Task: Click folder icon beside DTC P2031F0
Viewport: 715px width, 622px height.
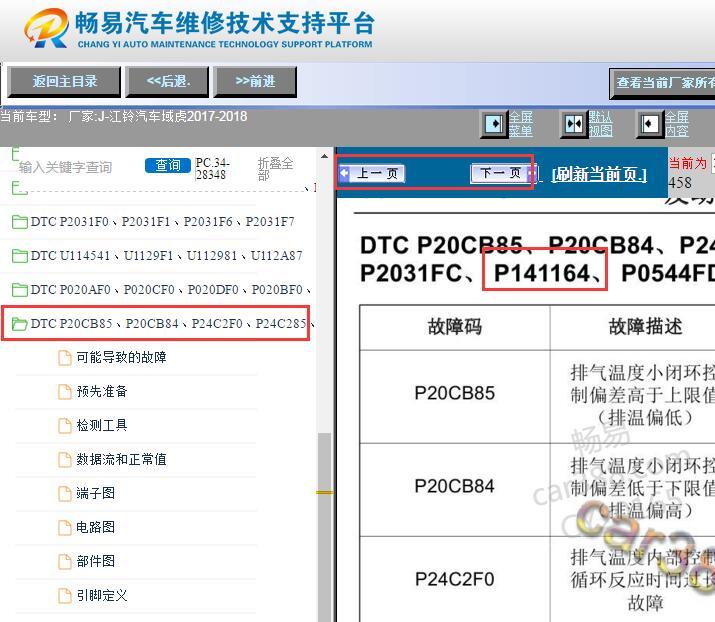Action: pos(19,222)
